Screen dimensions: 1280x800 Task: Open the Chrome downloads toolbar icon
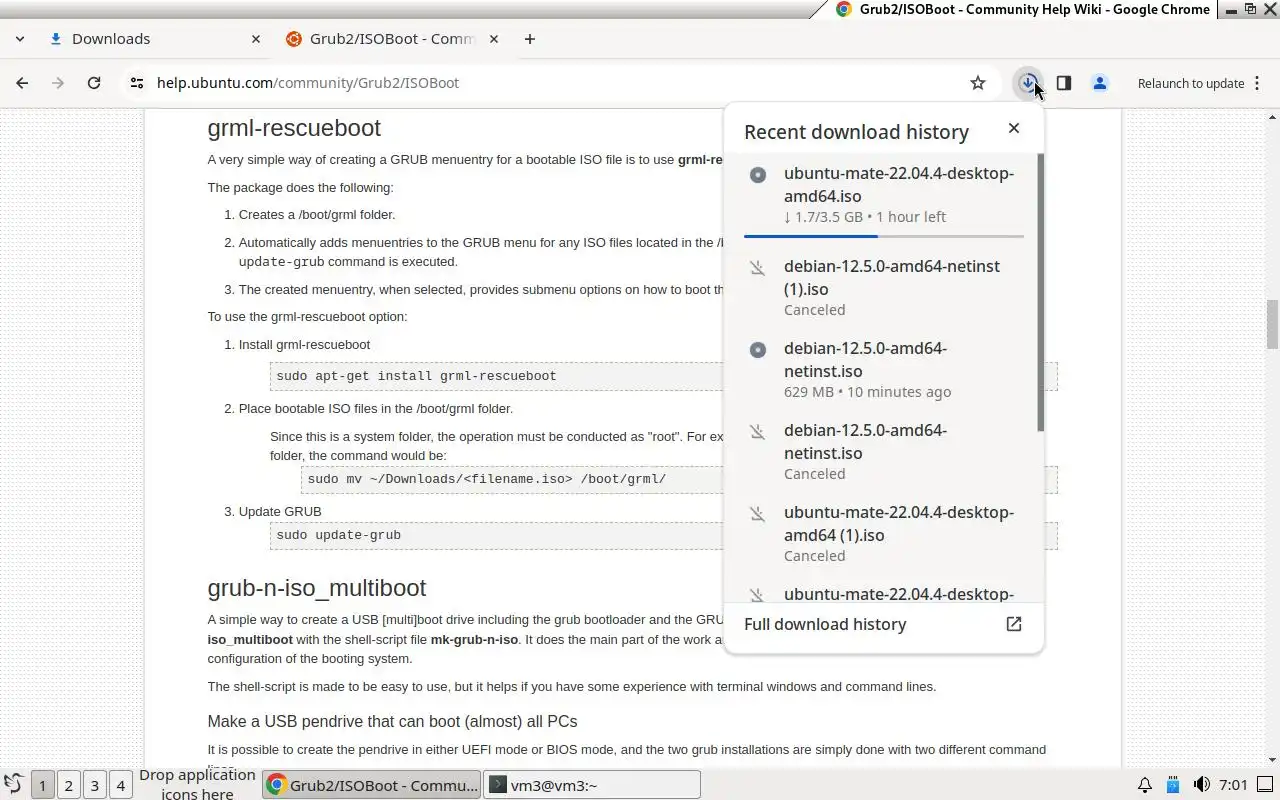pyautogui.click(x=1028, y=83)
